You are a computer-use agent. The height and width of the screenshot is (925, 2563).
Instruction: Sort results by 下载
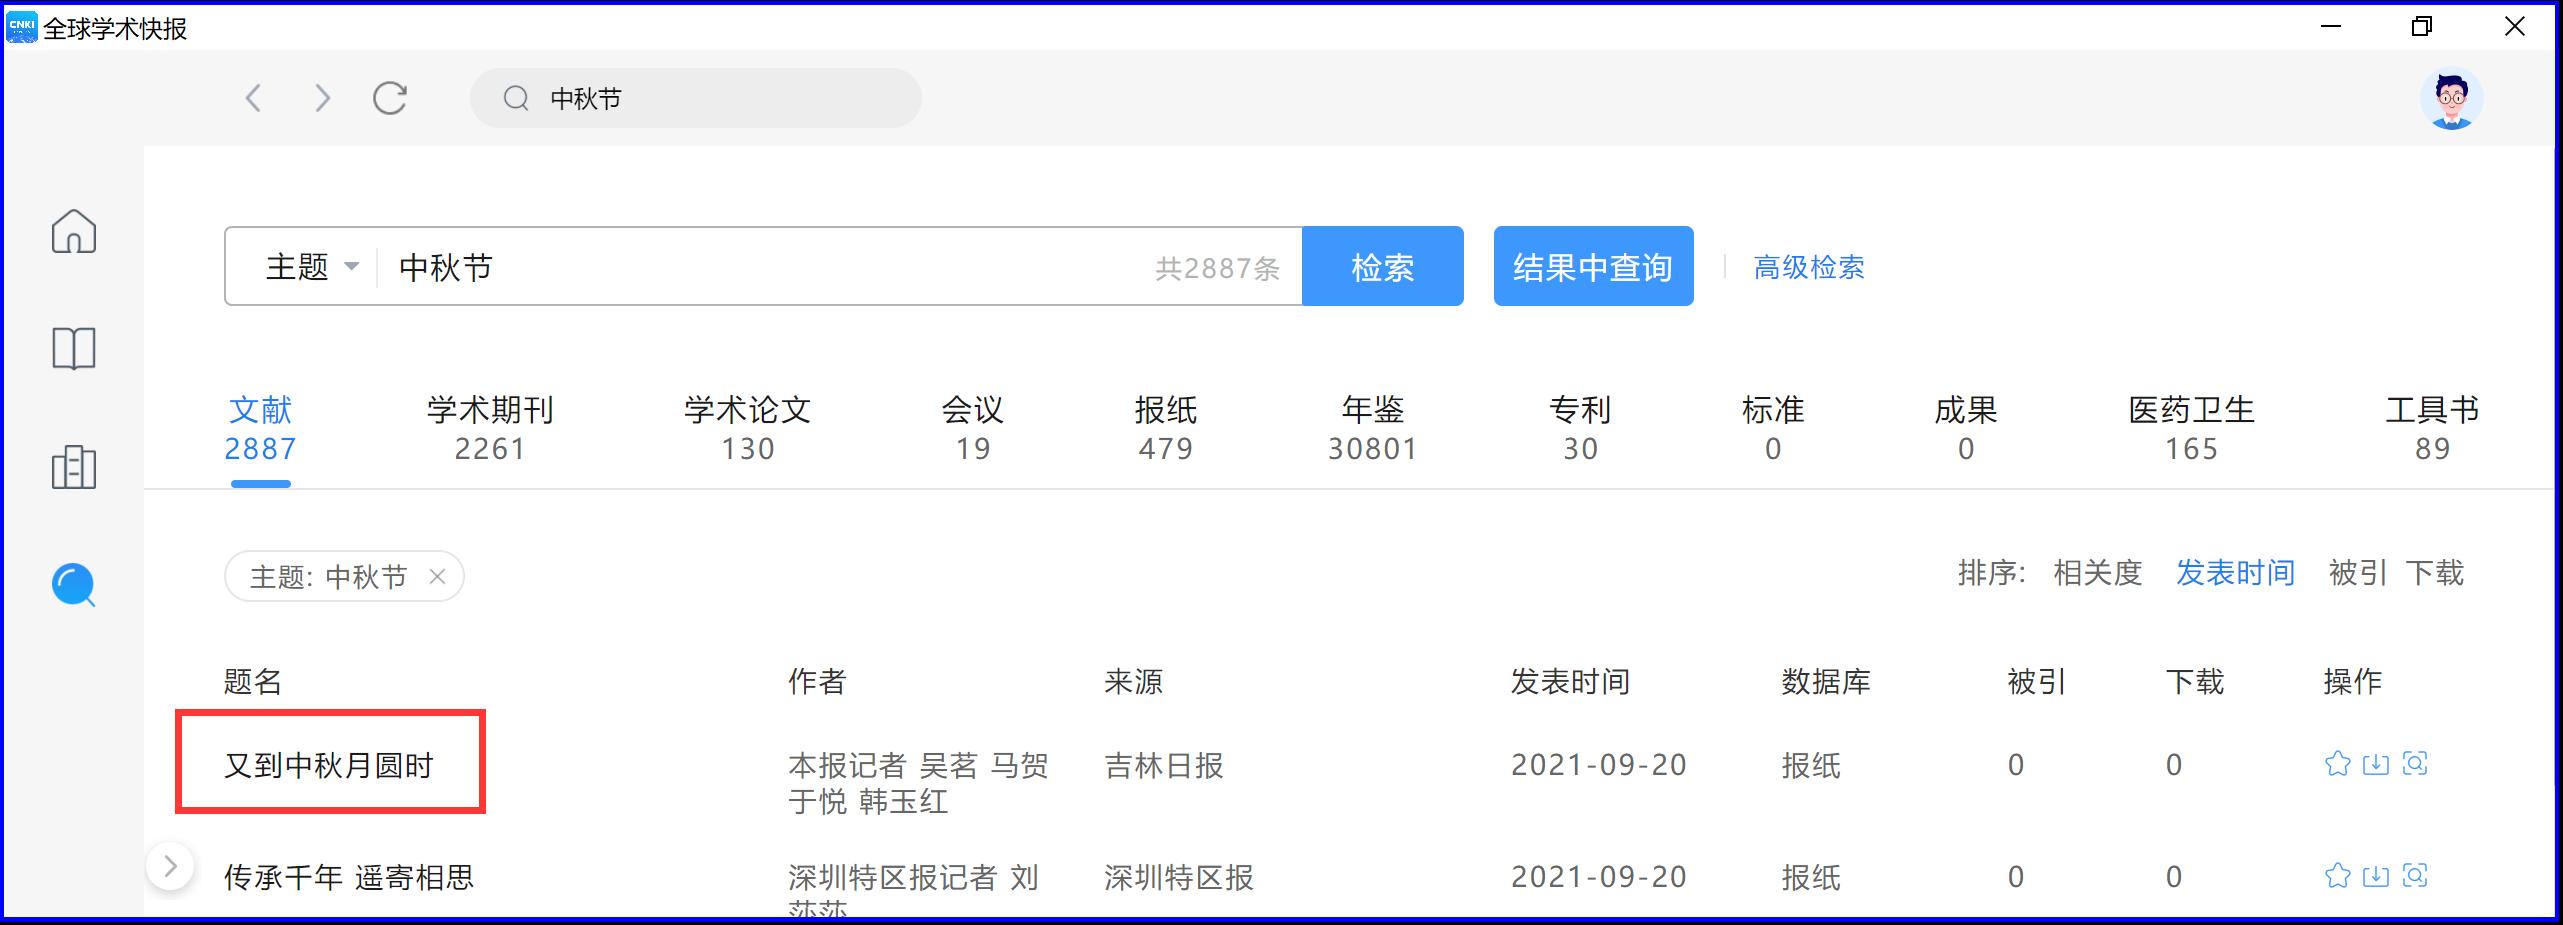click(x=2435, y=573)
